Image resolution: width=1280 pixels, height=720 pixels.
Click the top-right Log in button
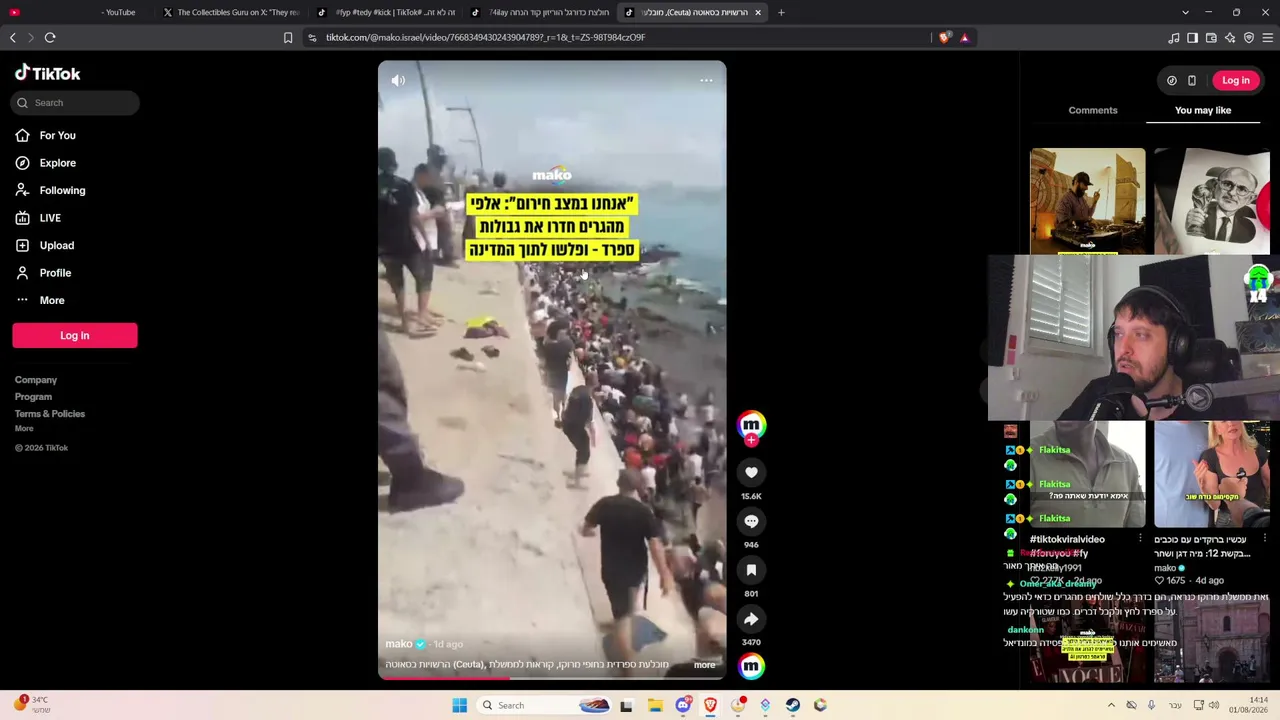1236,80
